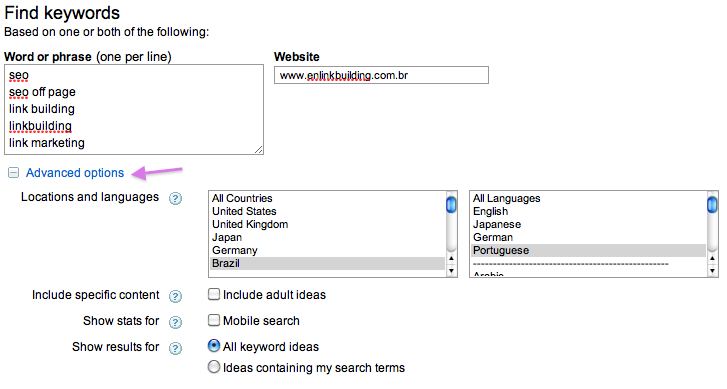The width and height of the screenshot is (727, 389).
Task: Click countries list scroll down arrow
Action: pyautogui.click(x=451, y=271)
